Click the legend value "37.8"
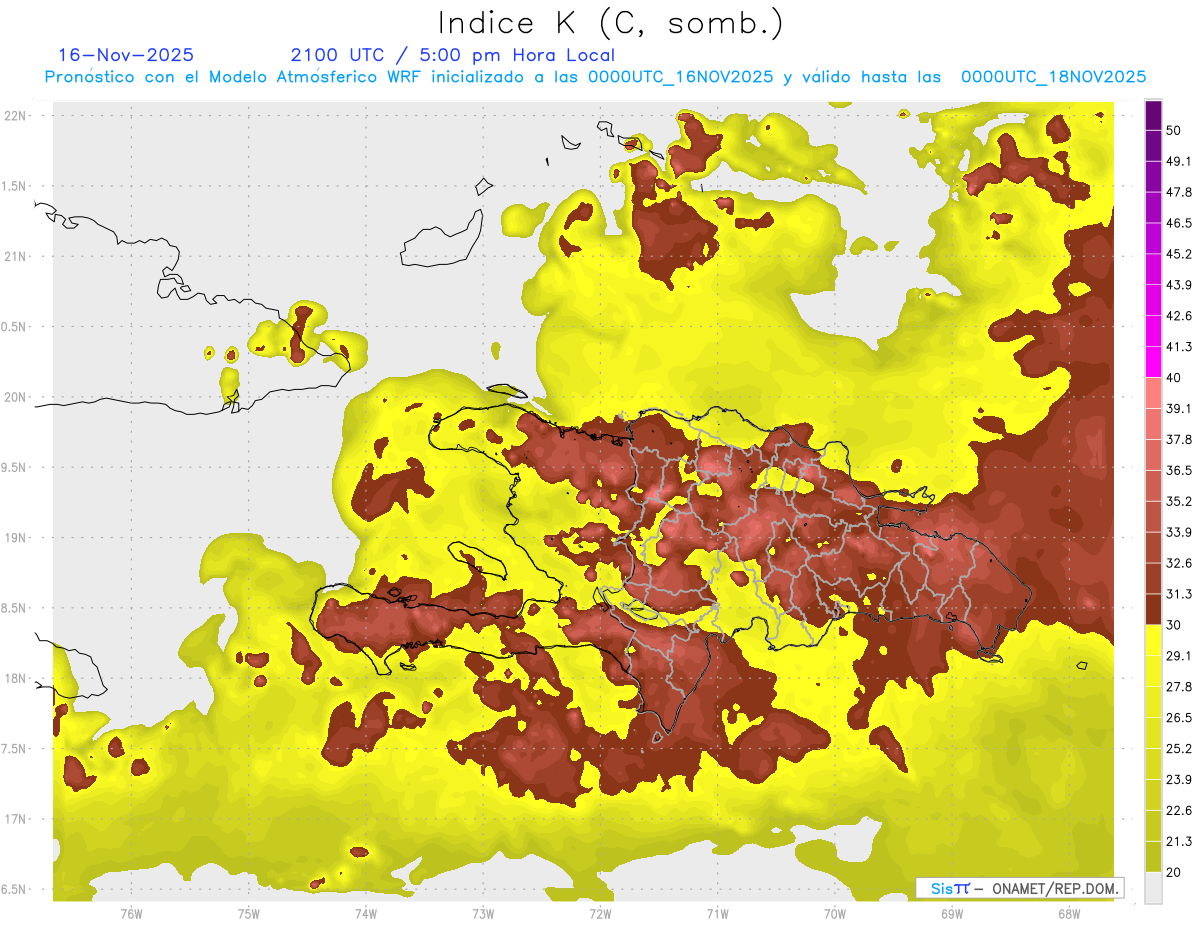 [1179, 439]
